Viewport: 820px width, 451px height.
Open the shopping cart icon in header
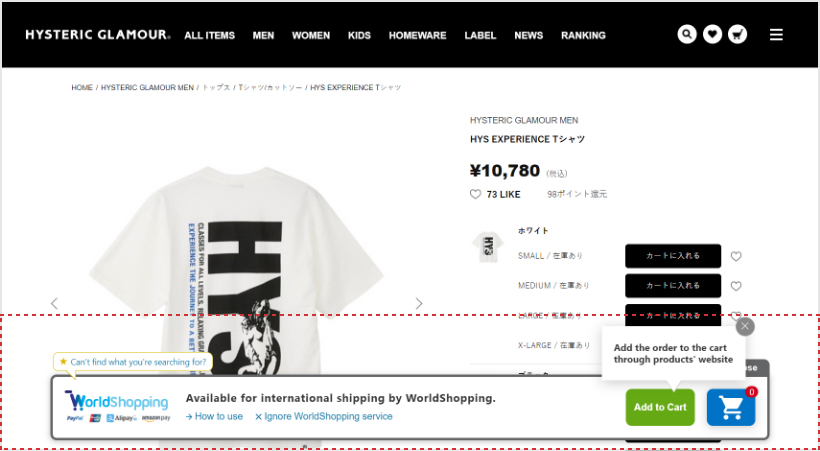[x=737, y=35]
